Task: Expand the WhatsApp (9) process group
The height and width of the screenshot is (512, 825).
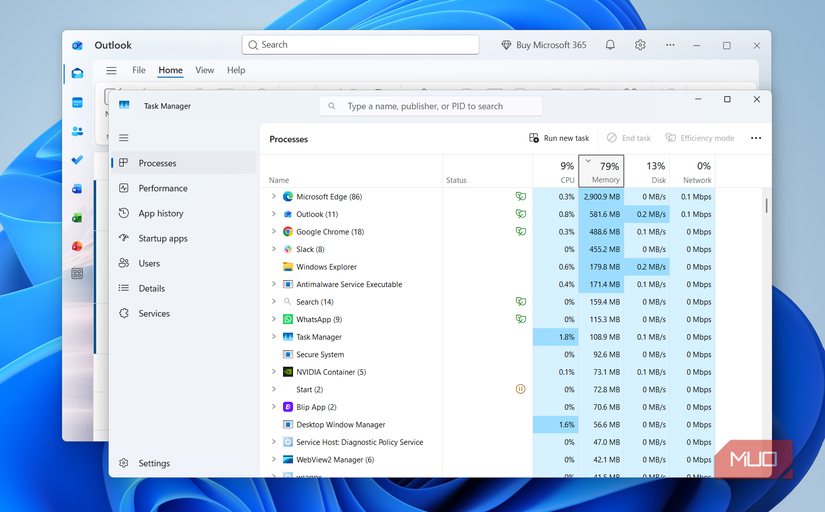Action: coord(274,319)
